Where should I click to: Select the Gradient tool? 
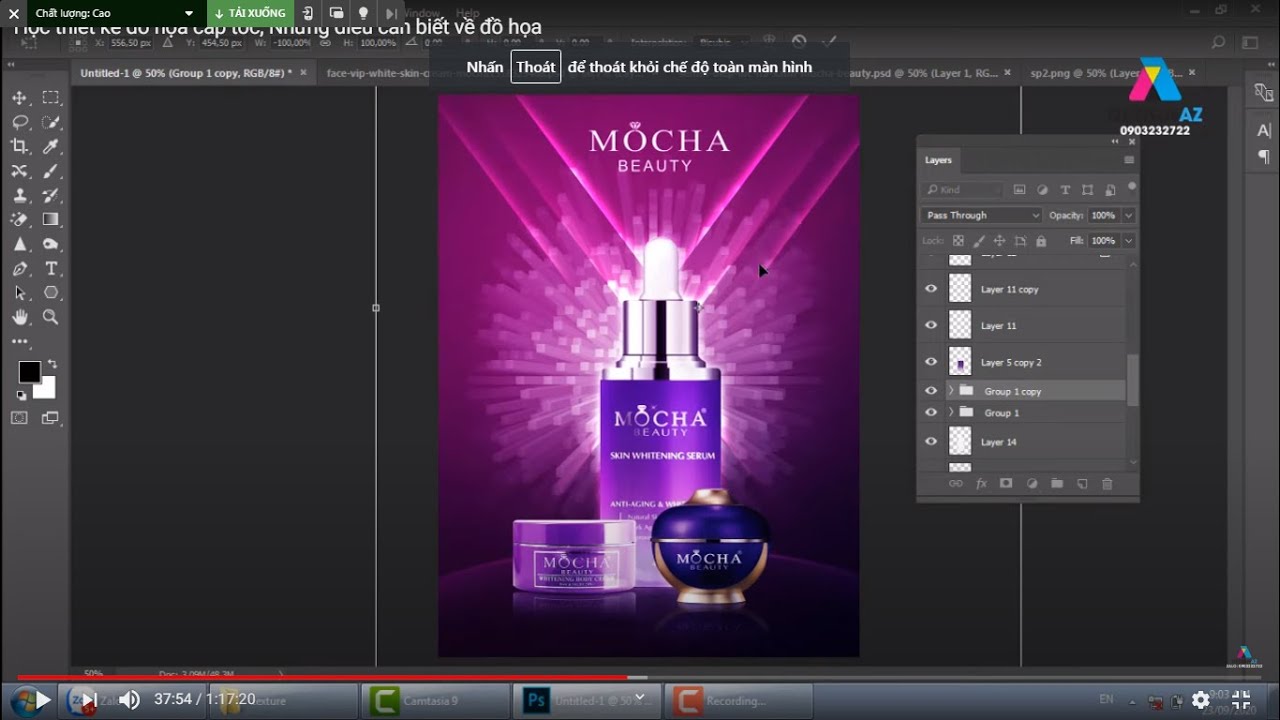(x=51, y=219)
